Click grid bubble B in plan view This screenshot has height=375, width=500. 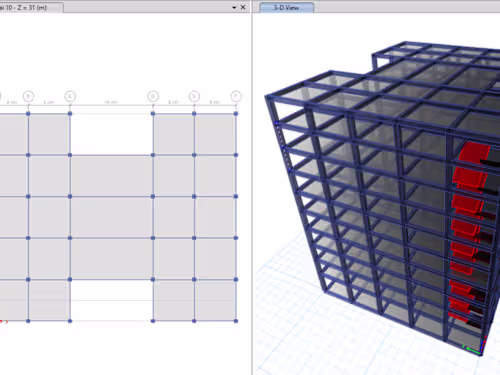click(28, 96)
